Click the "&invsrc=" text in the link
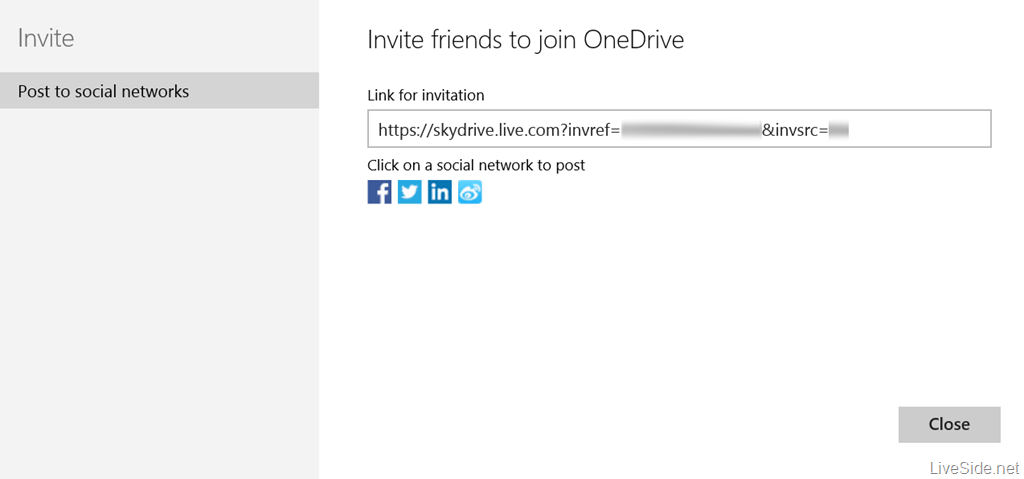 pos(795,129)
